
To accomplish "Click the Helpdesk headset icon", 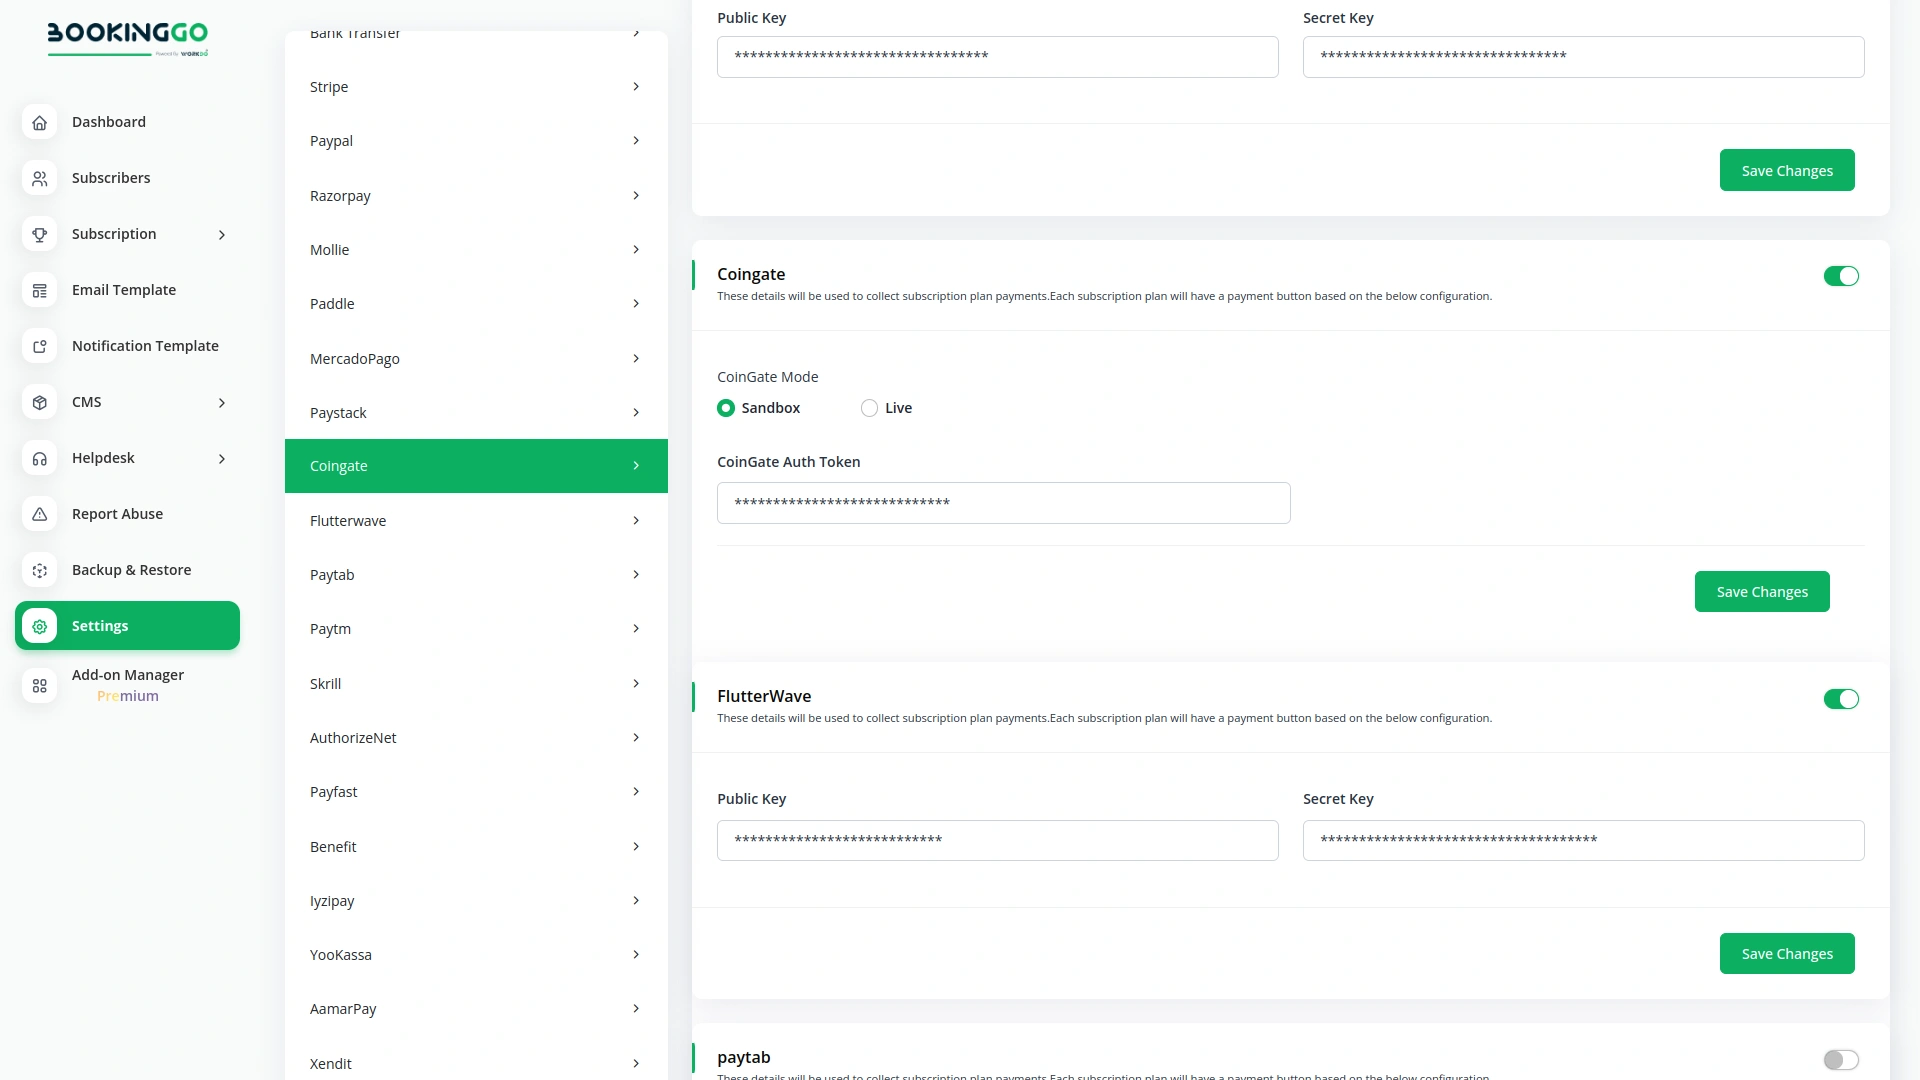I will [39, 458].
